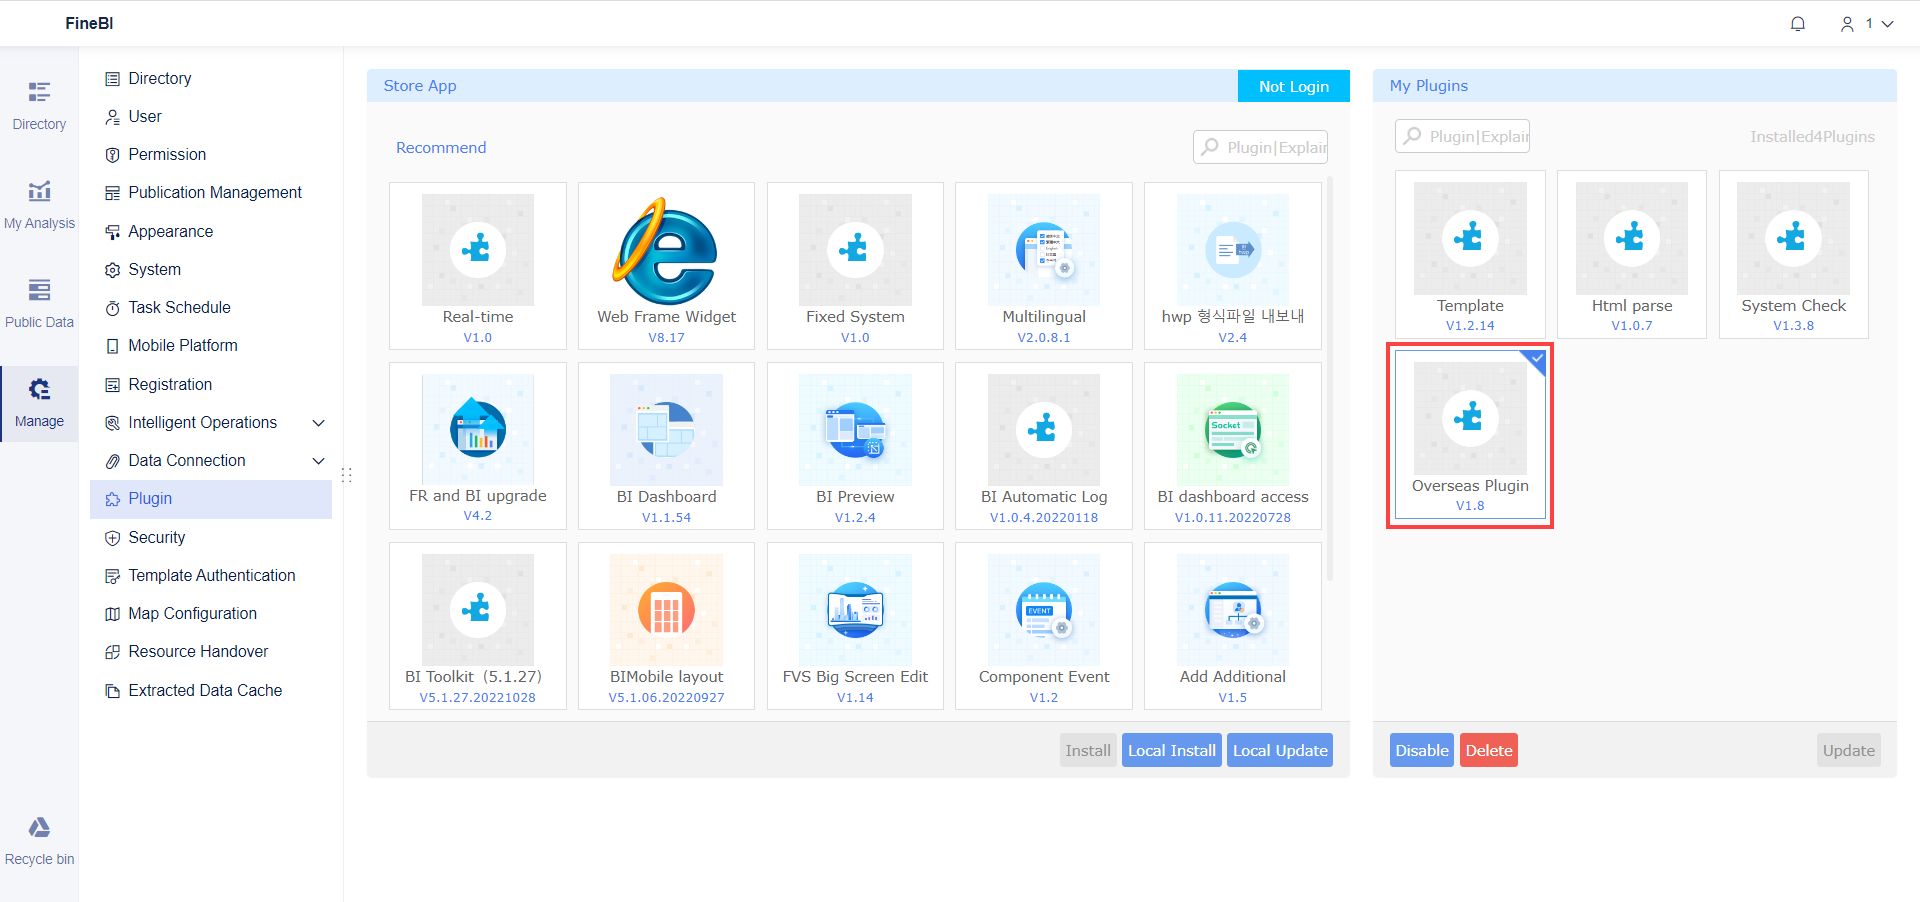Image resolution: width=1920 pixels, height=902 pixels.
Task: Select the My Analysis sidebar icon
Action: pos(39,203)
